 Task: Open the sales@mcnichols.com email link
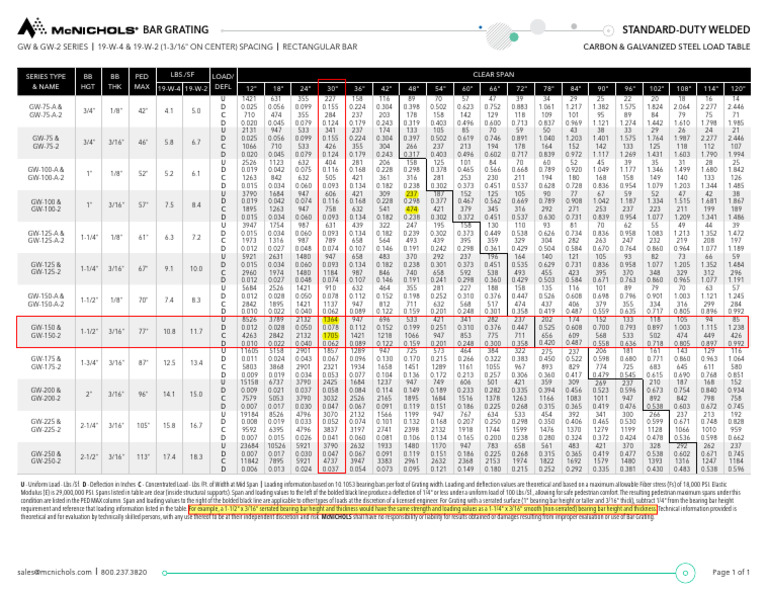pyautogui.click(x=54, y=572)
